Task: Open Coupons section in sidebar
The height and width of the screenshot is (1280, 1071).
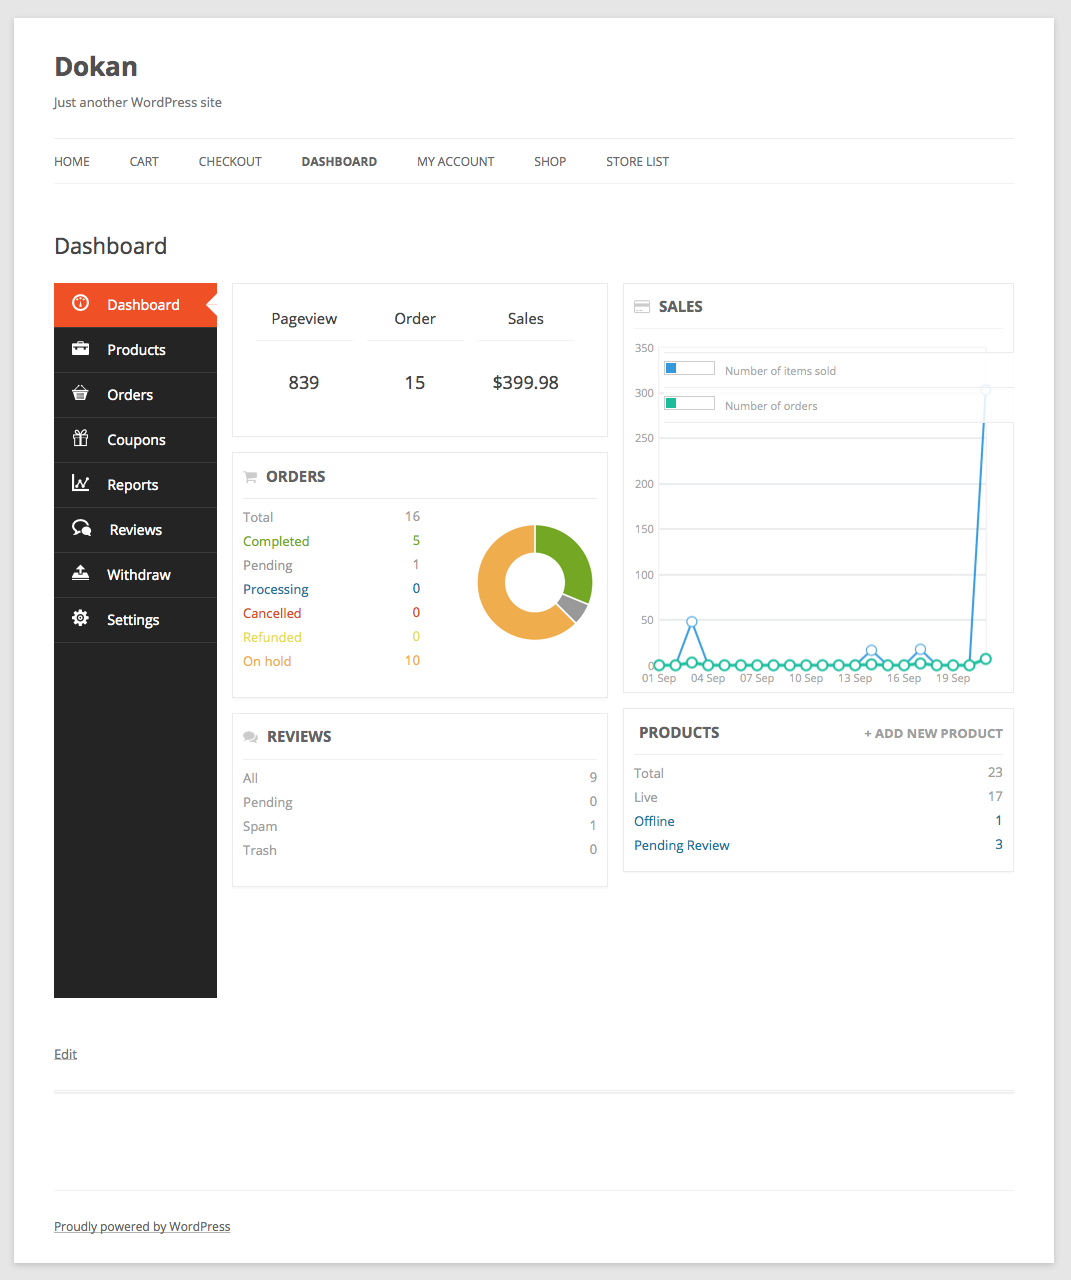Action: pyautogui.click(x=135, y=440)
